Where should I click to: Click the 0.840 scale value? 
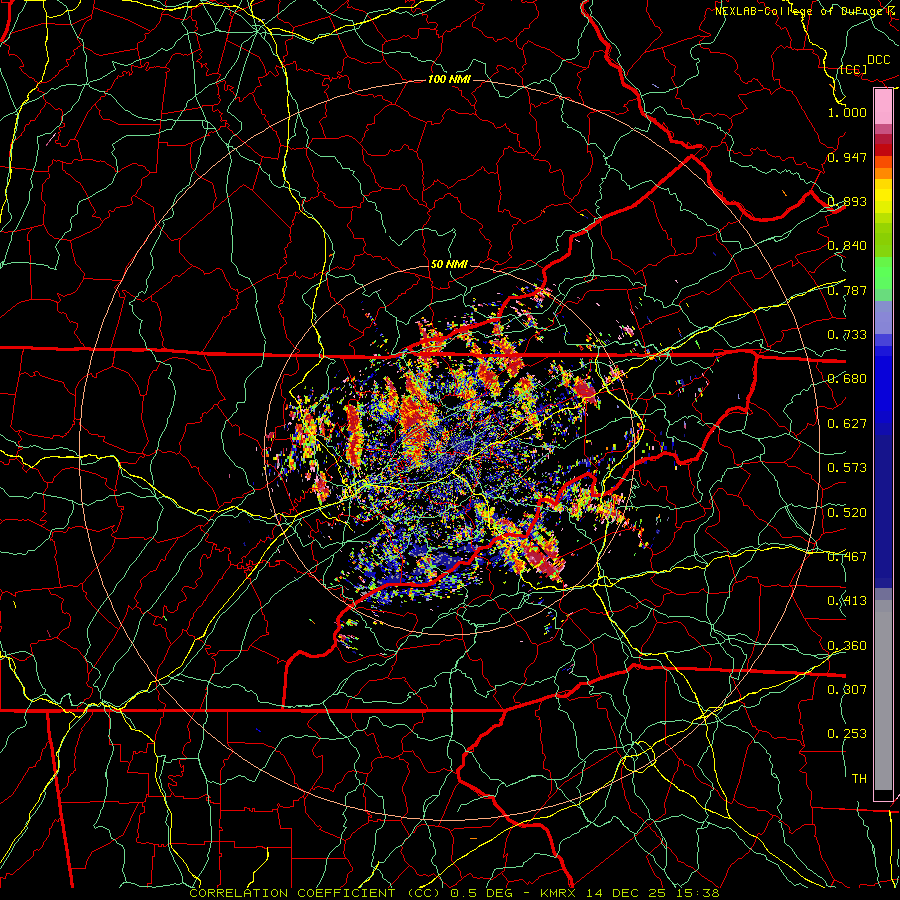coord(847,246)
